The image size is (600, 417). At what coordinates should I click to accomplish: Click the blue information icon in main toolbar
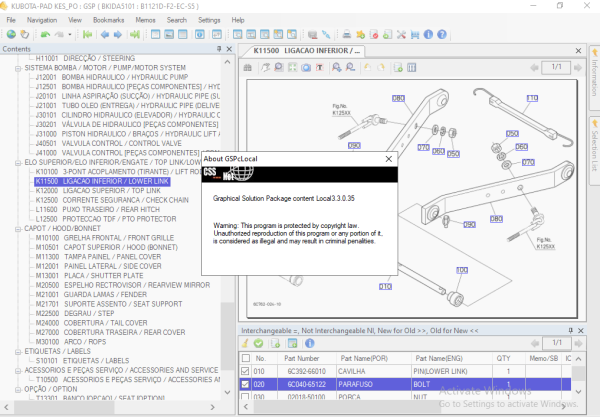(428, 34)
